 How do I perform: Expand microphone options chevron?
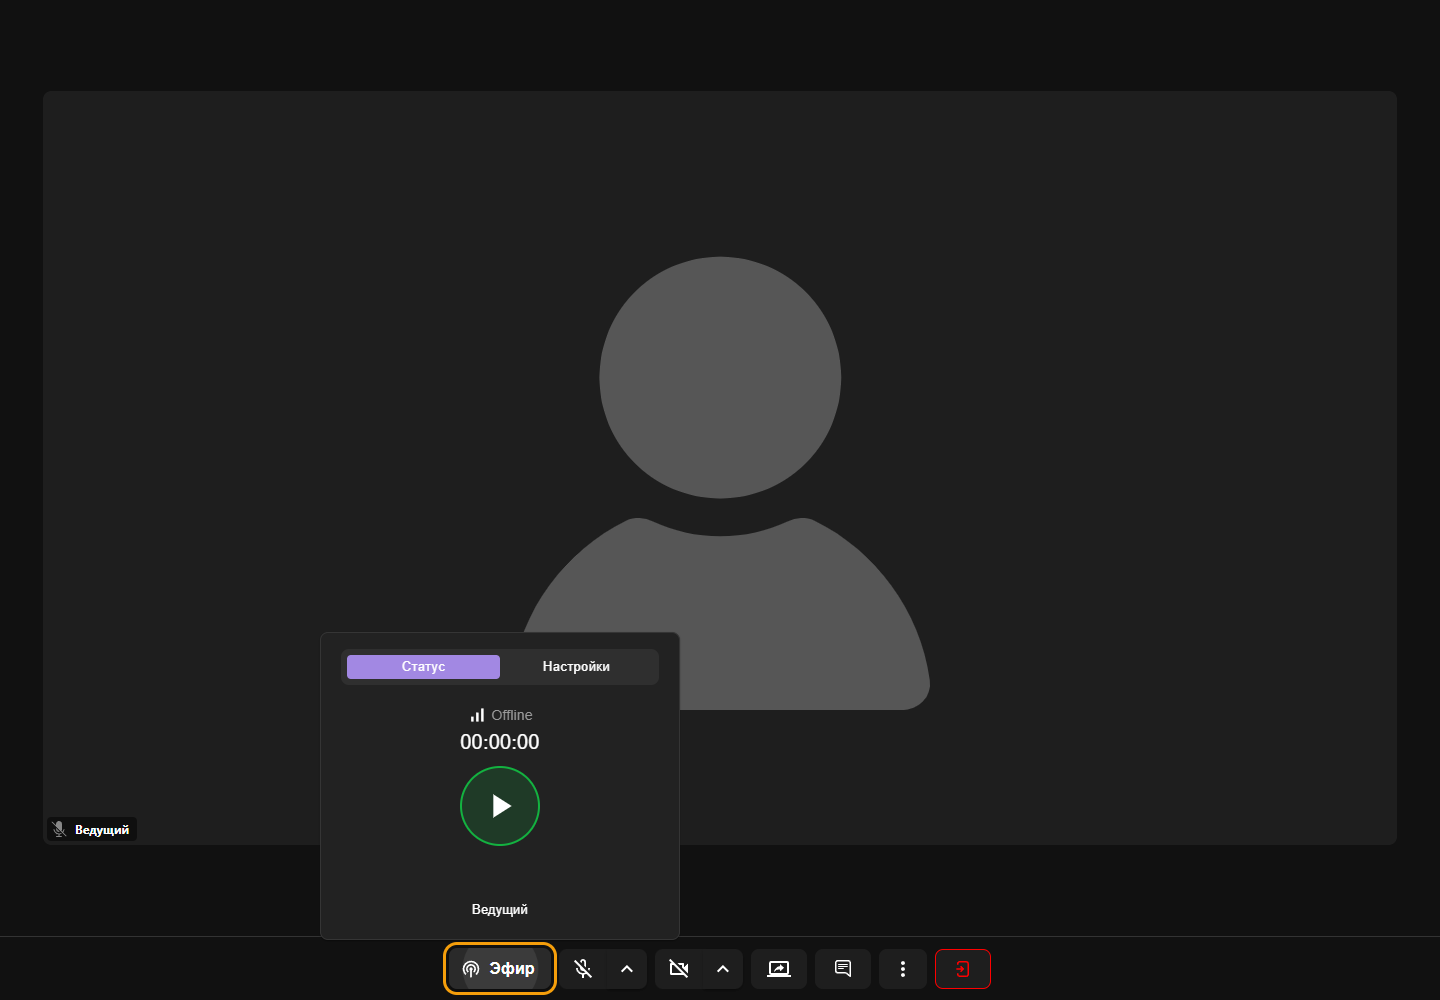pos(627,969)
